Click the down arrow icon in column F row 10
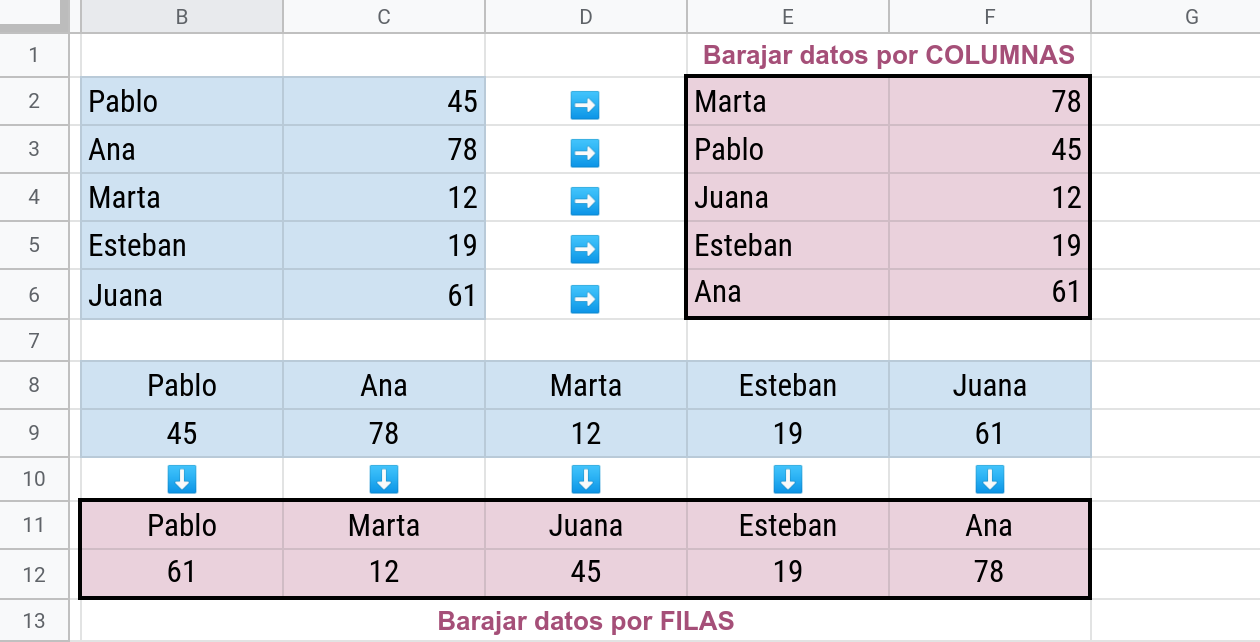Image resolution: width=1260 pixels, height=642 pixels. pos(989,480)
